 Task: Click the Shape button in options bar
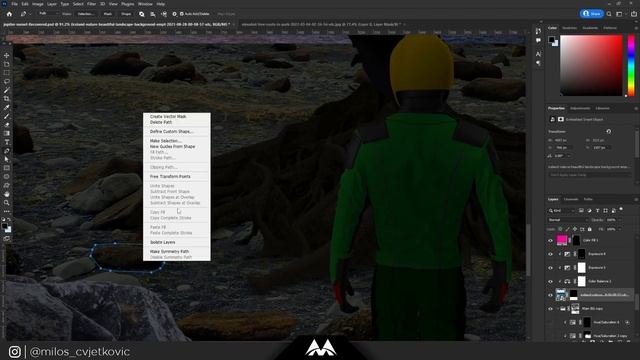click(x=126, y=14)
